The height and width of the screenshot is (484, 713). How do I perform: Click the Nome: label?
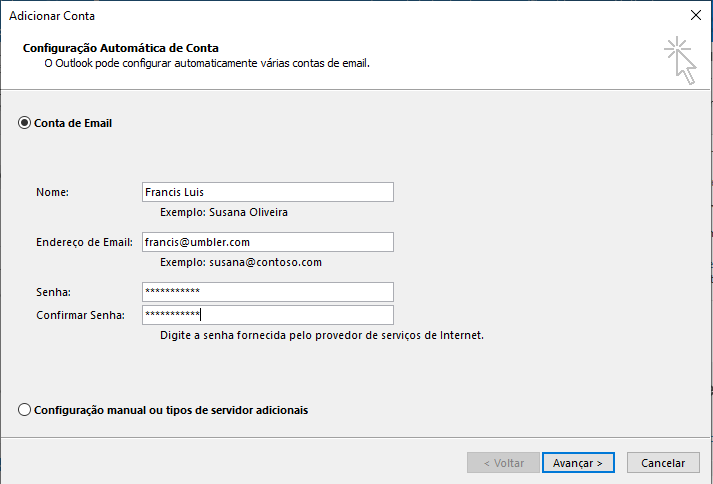click(x=53, y=192)
